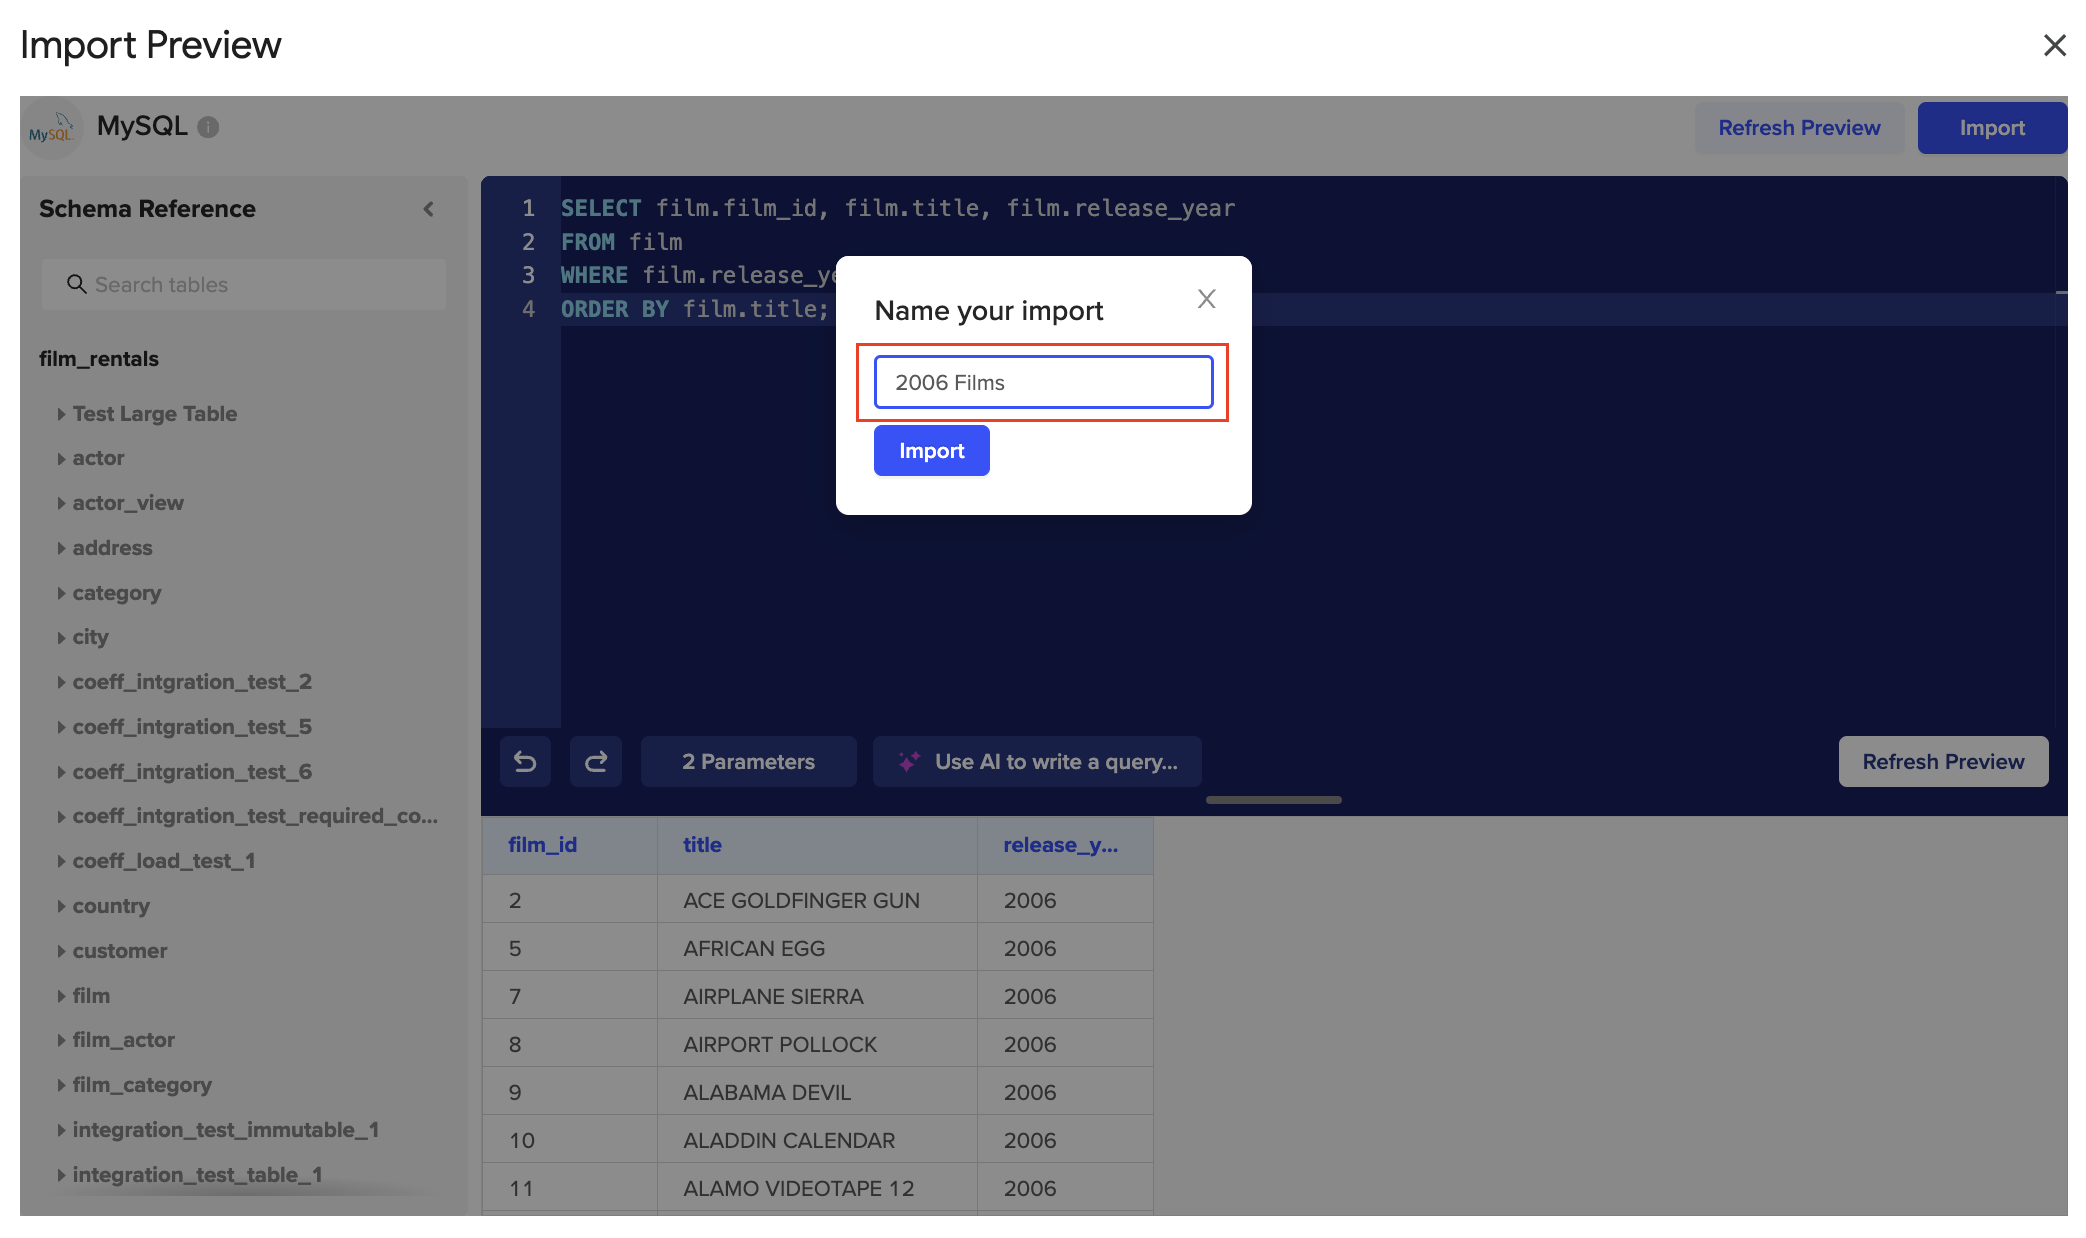This screenshot has width=2086, height=1238.
Task: Click the 2006 Films name field
Action: (x=1043, y=383)
